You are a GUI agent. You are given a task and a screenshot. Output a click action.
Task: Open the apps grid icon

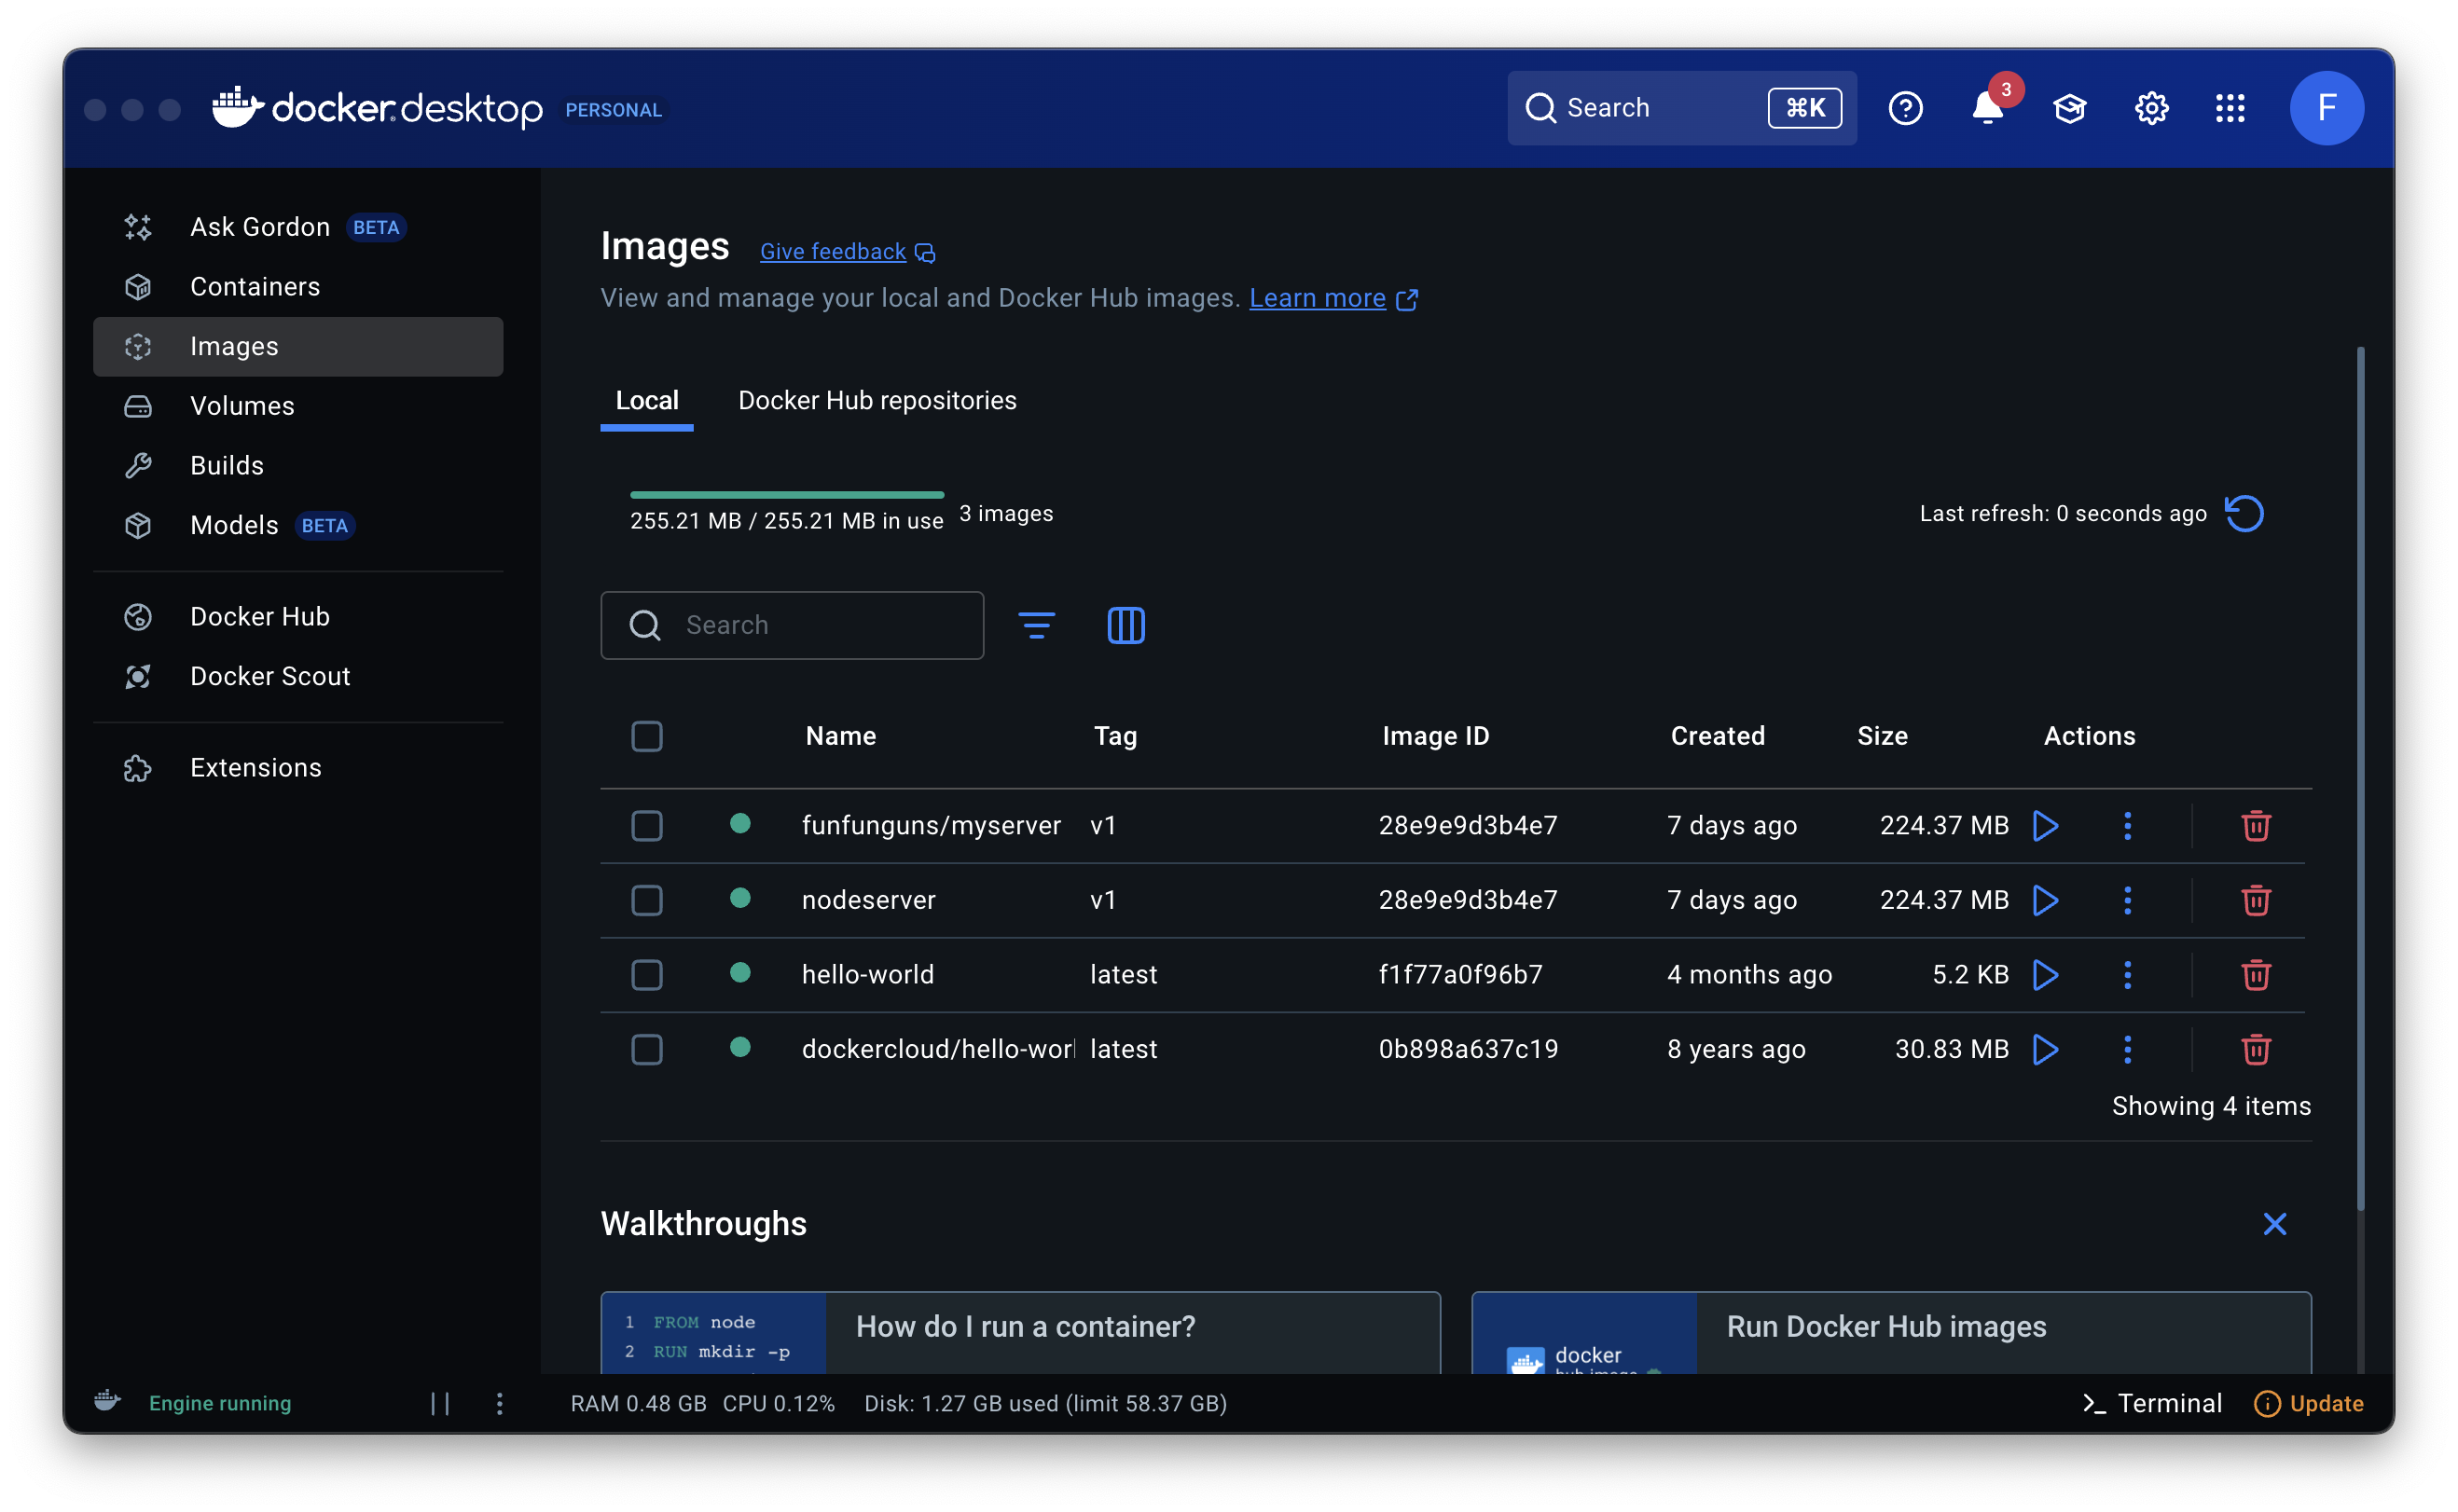[x=2230, y=108]
